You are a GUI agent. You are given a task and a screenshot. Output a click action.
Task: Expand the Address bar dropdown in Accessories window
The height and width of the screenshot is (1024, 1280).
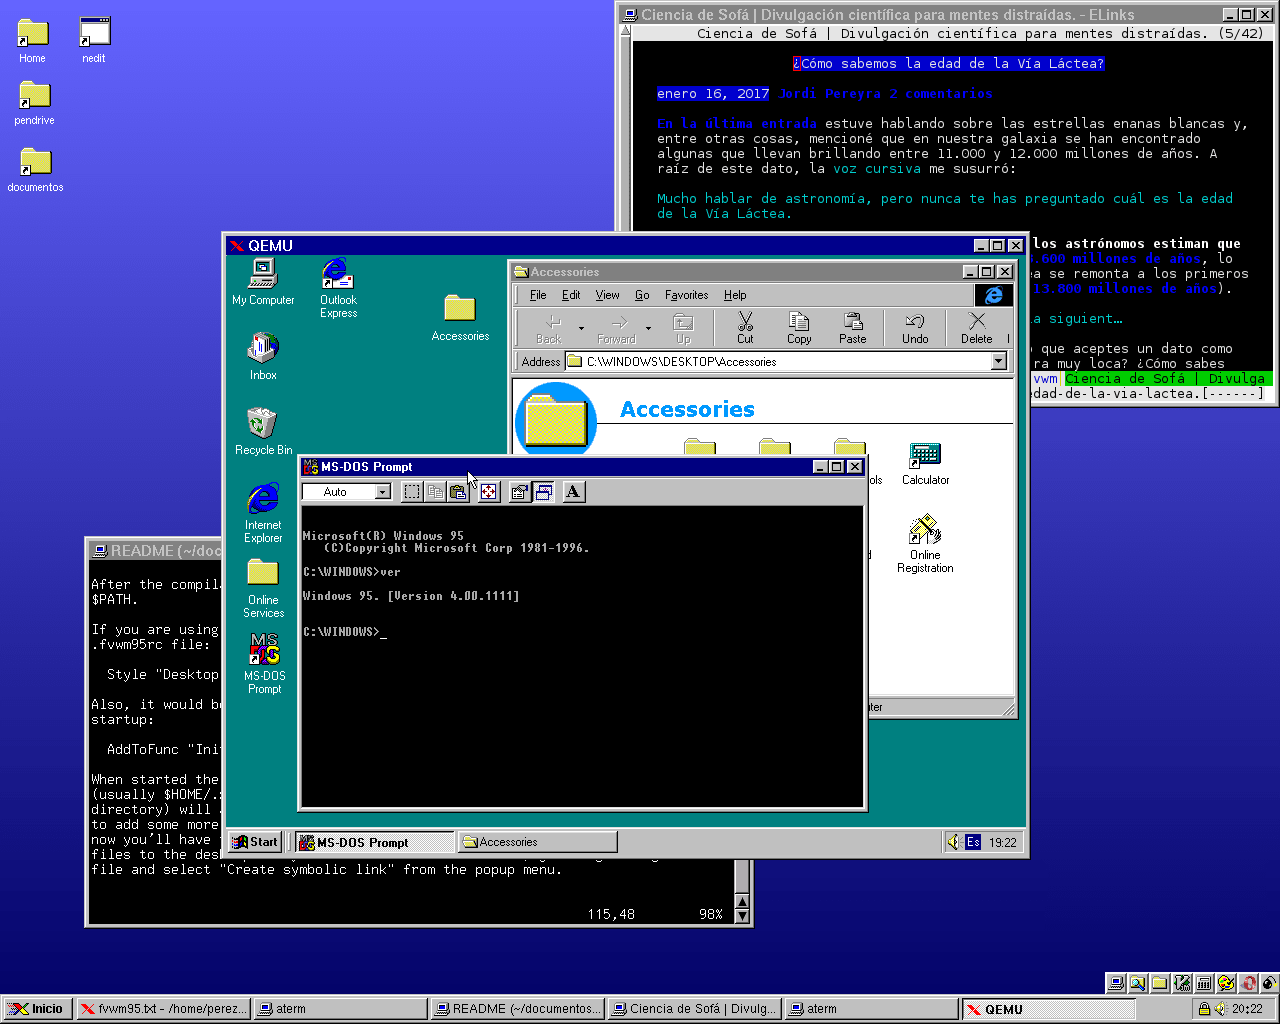[998, 362]
